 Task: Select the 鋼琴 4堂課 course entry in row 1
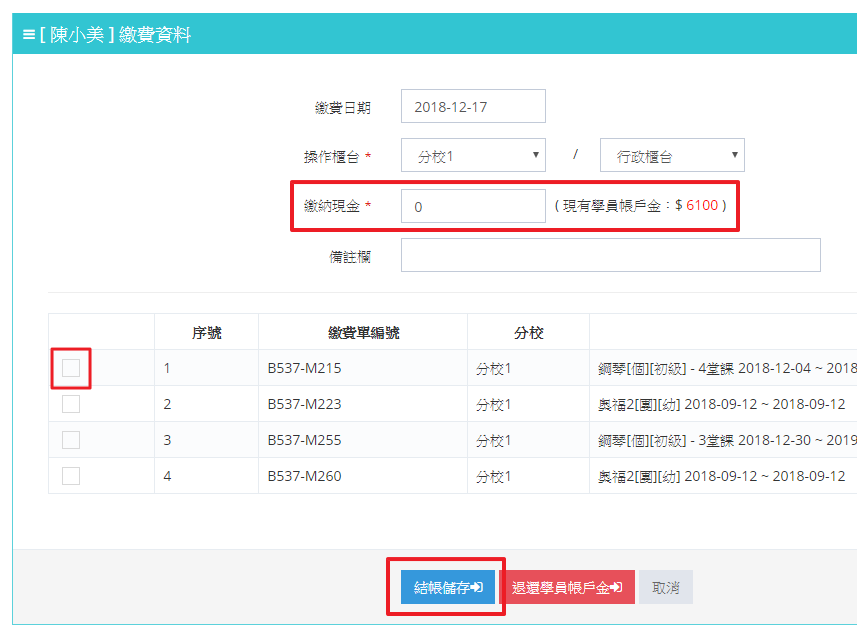(726, 368)
